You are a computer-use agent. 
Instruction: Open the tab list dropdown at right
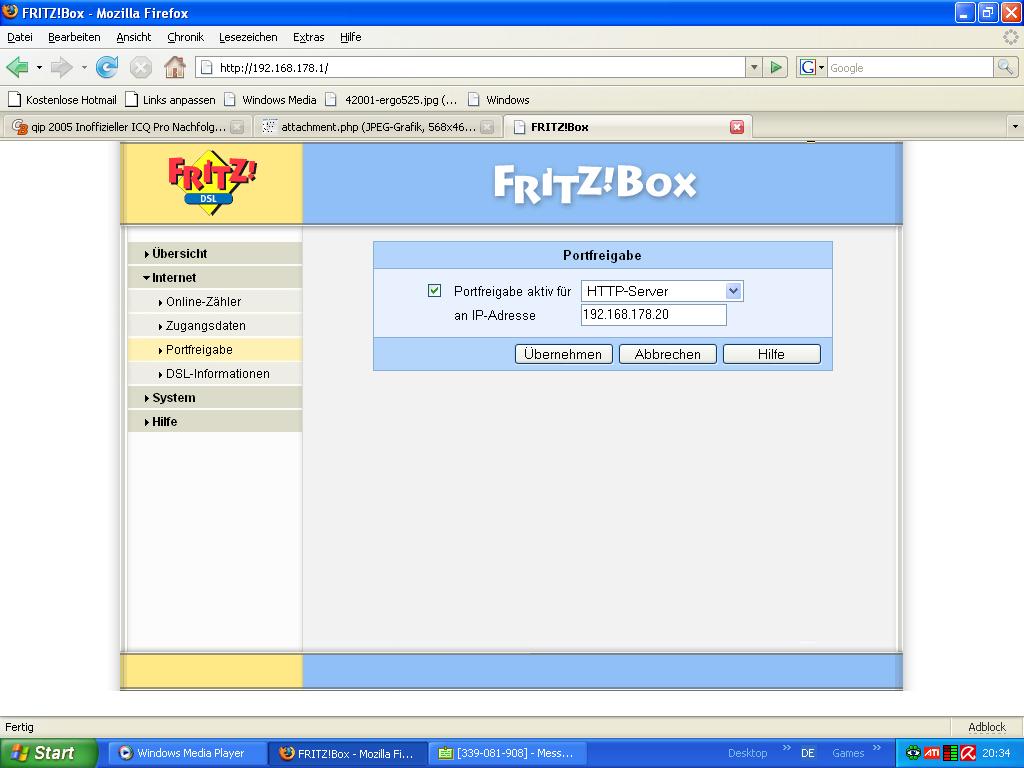point(1015,127)
